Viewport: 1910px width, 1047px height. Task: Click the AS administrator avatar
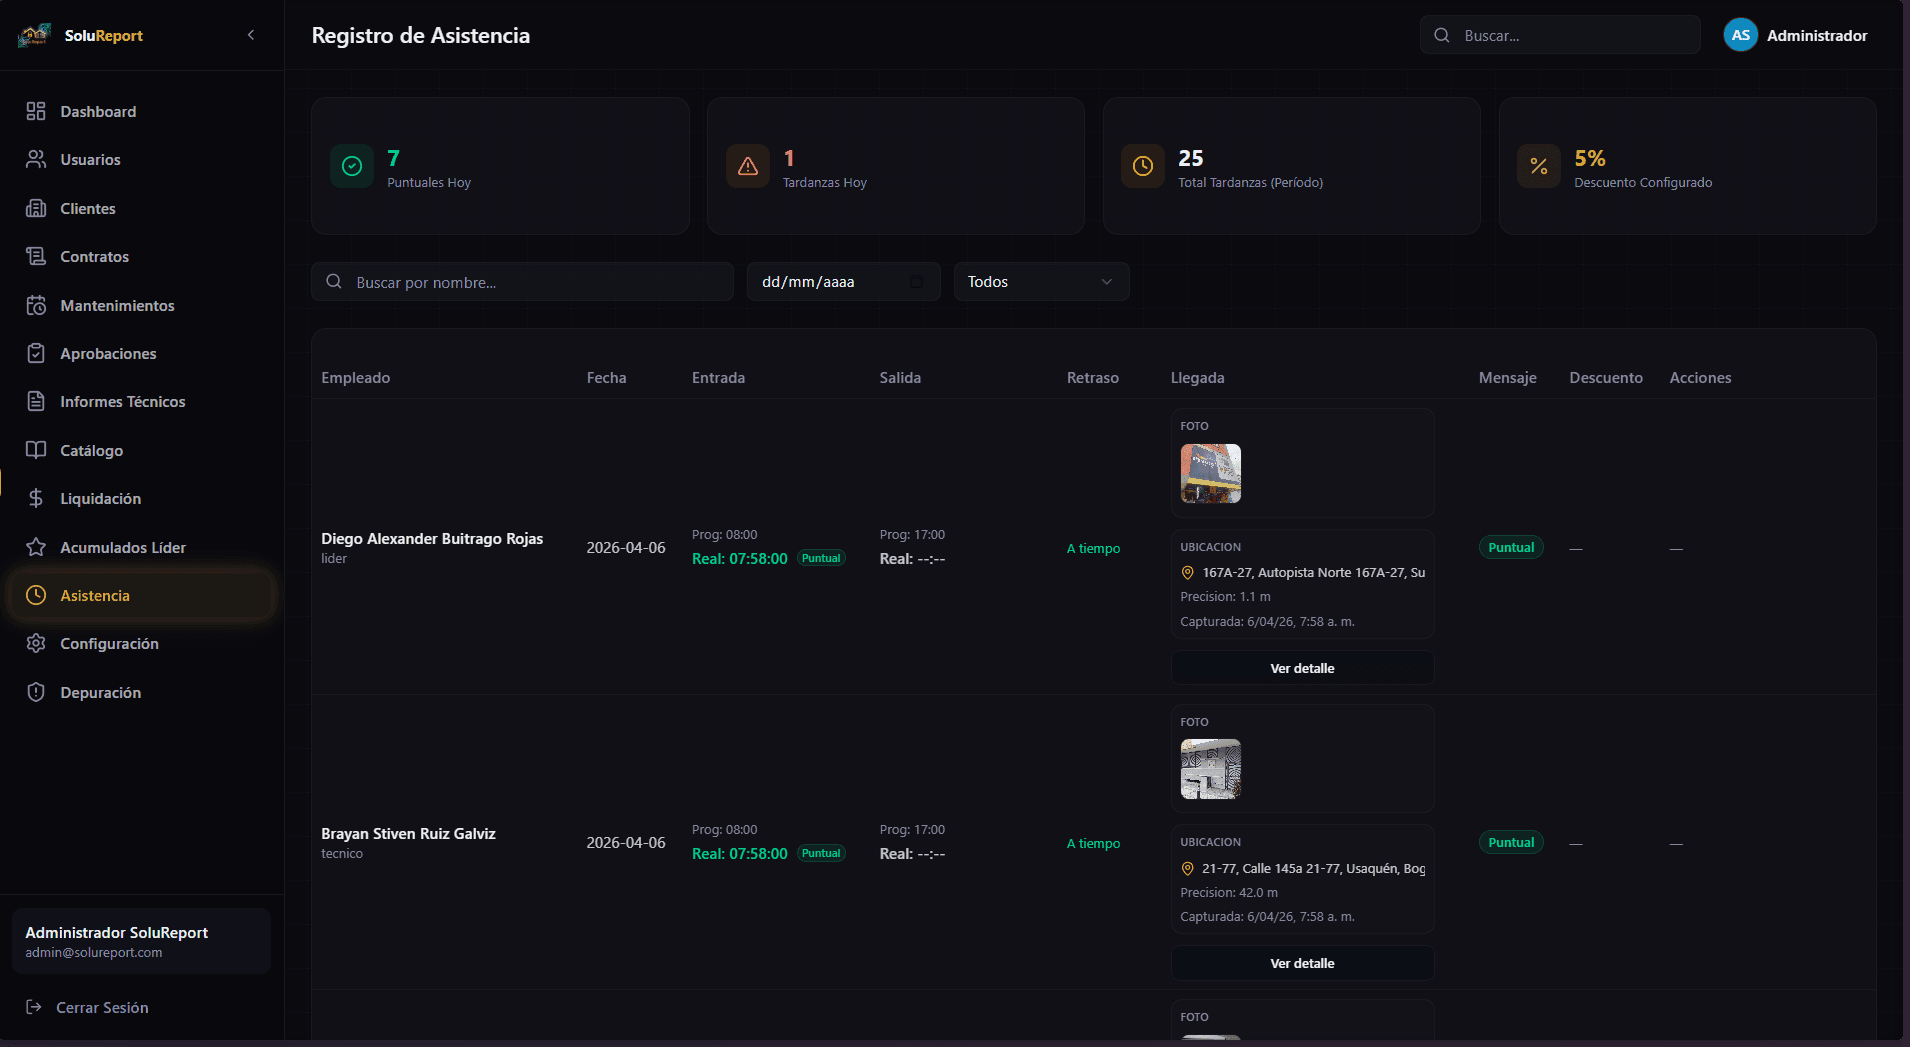(x=1740, y=35)
